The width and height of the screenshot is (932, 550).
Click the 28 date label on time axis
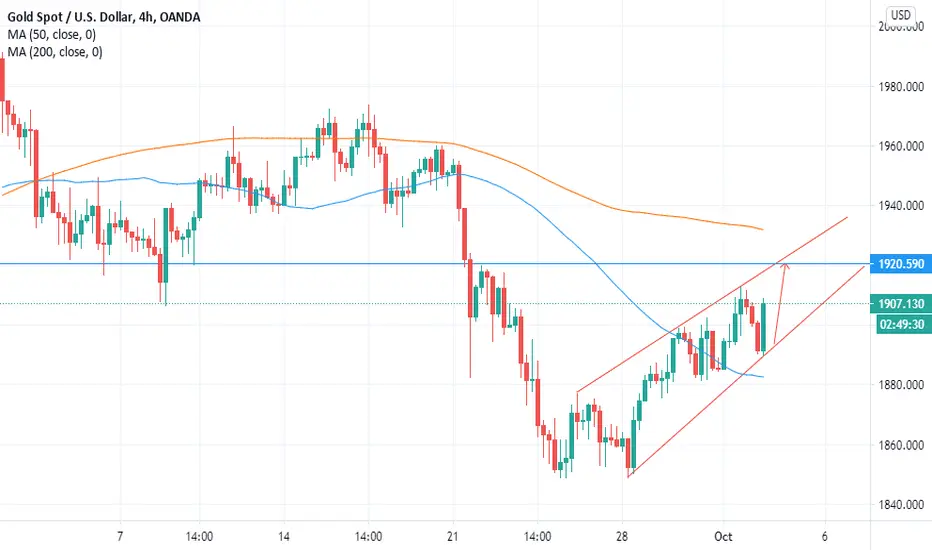click(622, 536)
